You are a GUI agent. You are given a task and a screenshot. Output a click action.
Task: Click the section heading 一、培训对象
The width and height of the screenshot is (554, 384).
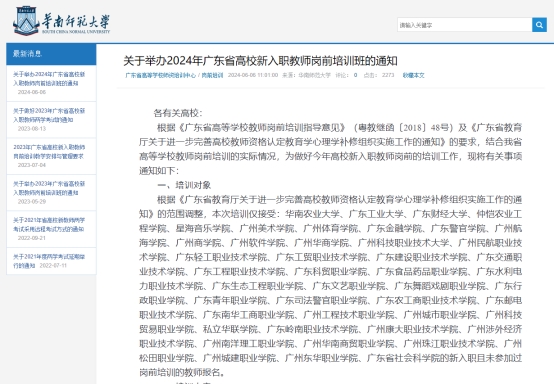184,185
